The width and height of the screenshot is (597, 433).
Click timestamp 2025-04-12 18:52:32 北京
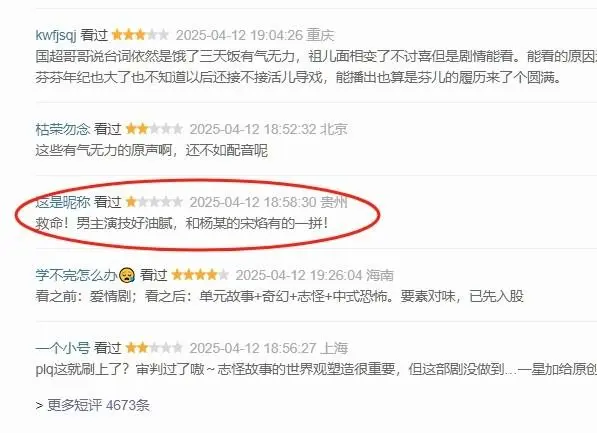click(269, 129)
